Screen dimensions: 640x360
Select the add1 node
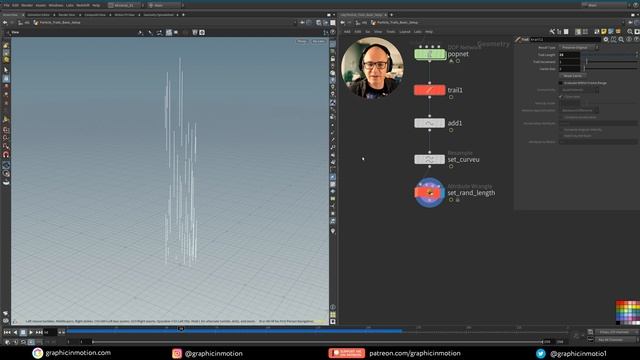429,123
